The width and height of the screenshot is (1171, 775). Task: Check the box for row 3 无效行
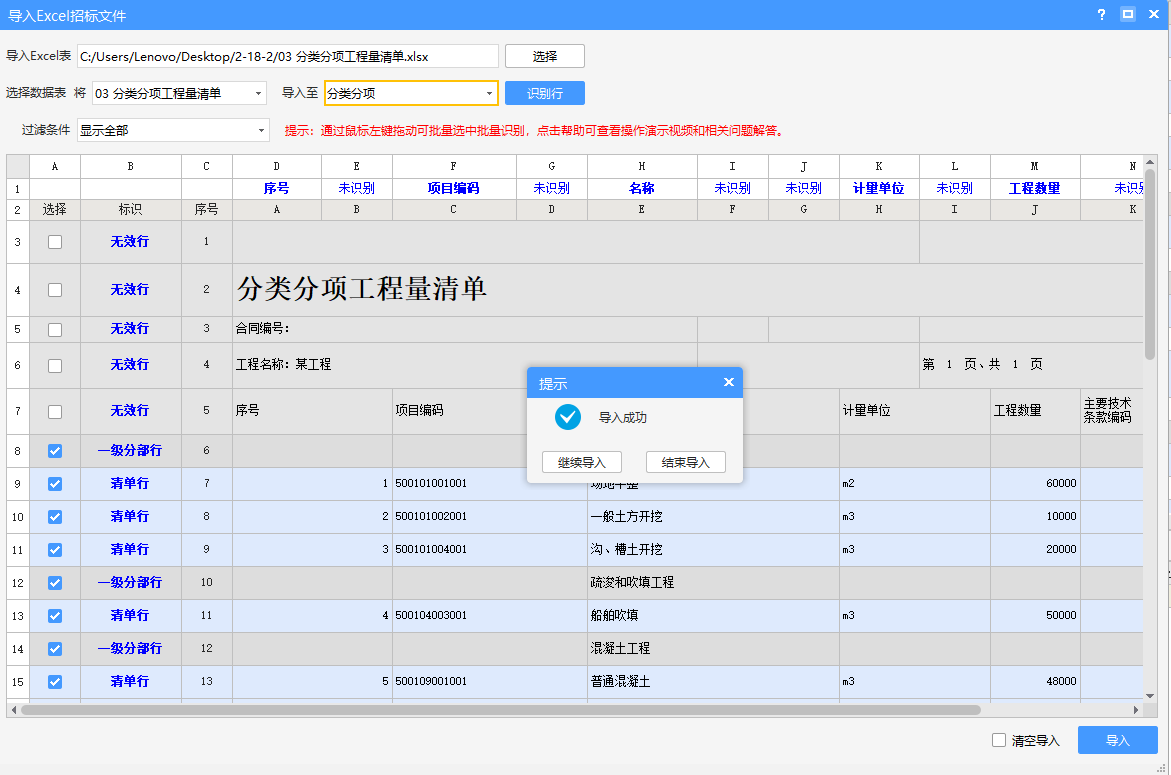point(55,242)
